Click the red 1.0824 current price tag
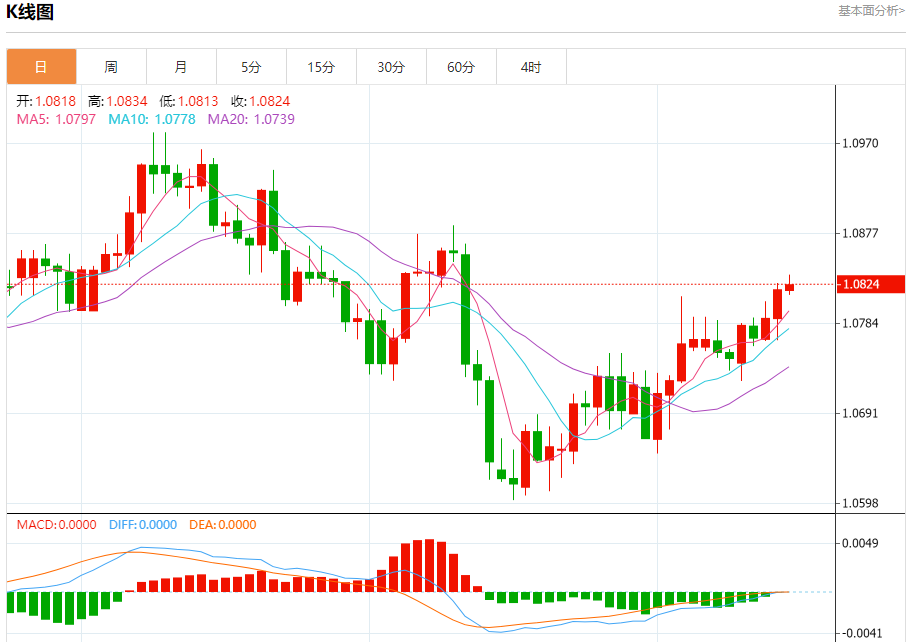Screen dimensions: 909x642 (x=870, y=284)
